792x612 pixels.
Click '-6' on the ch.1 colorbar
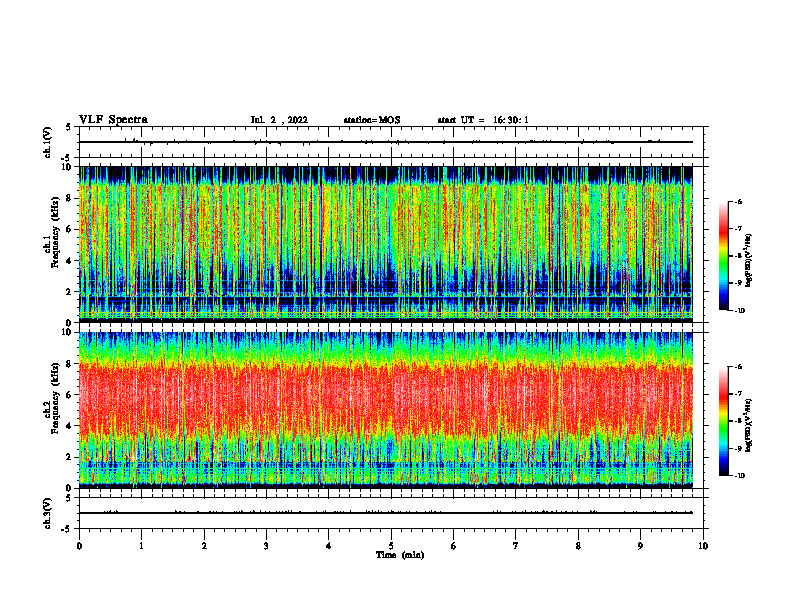click(738, 201)
